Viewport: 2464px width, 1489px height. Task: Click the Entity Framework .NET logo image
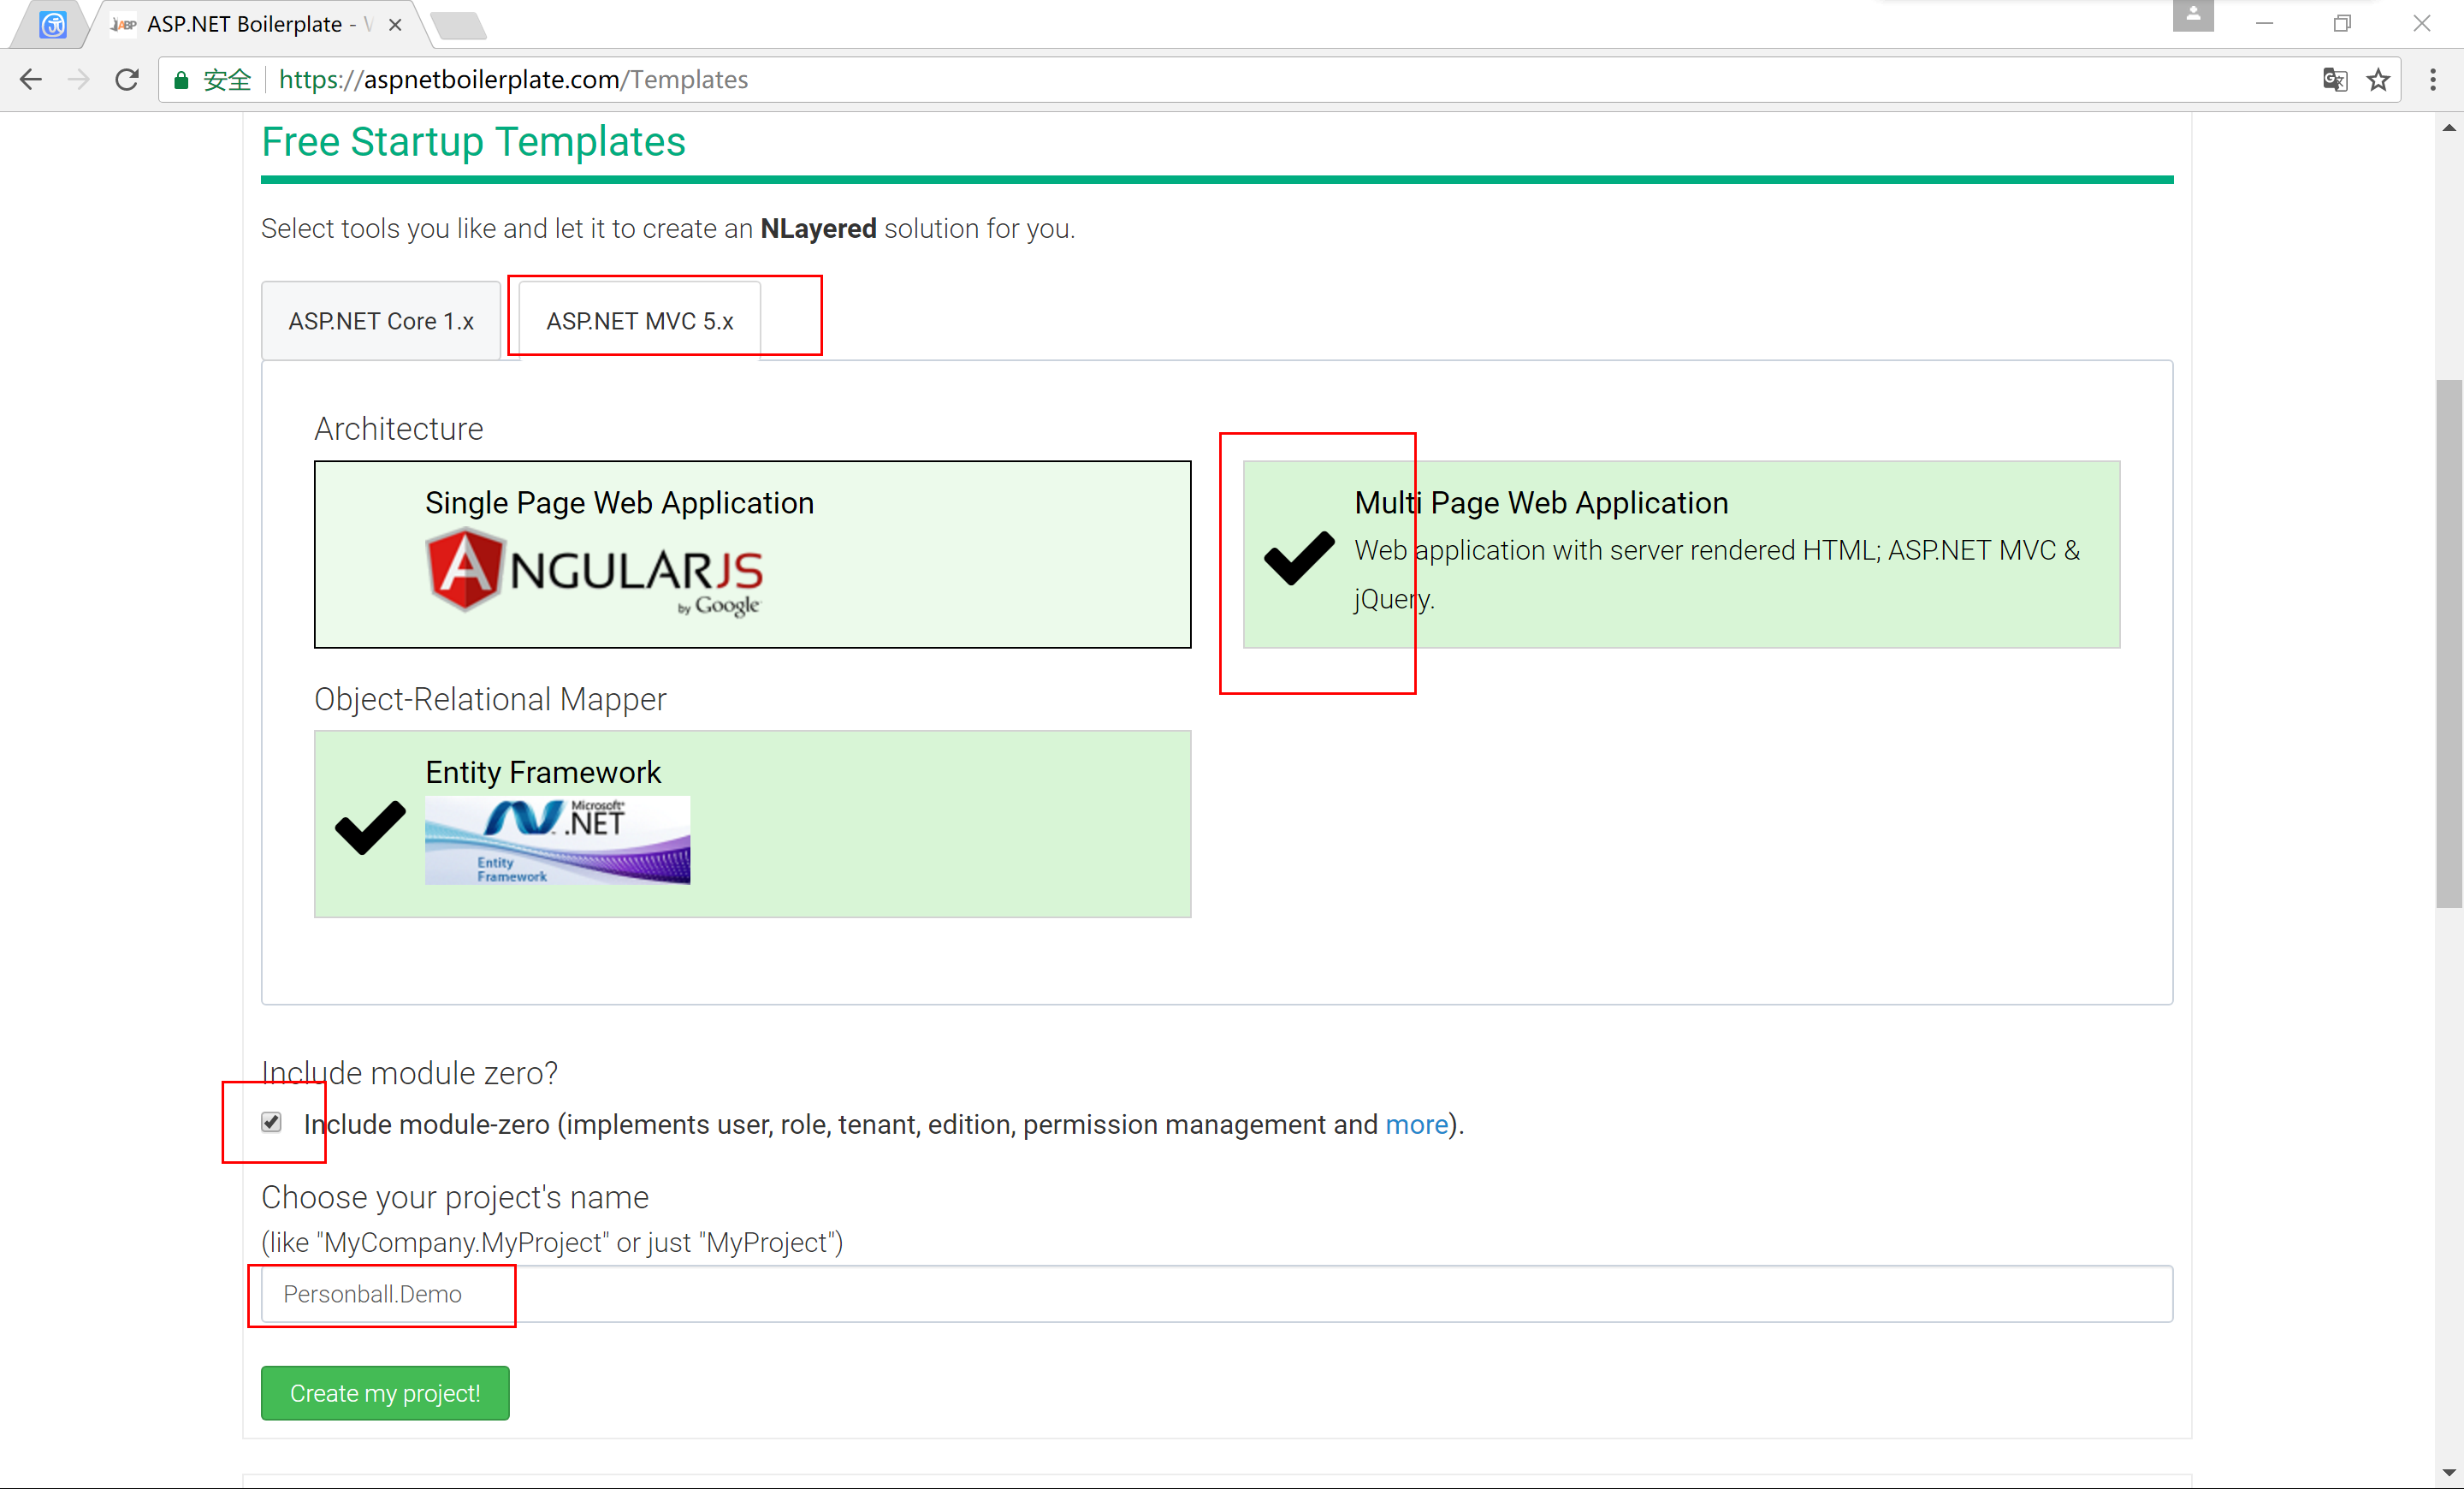click(x=557, y=840)
